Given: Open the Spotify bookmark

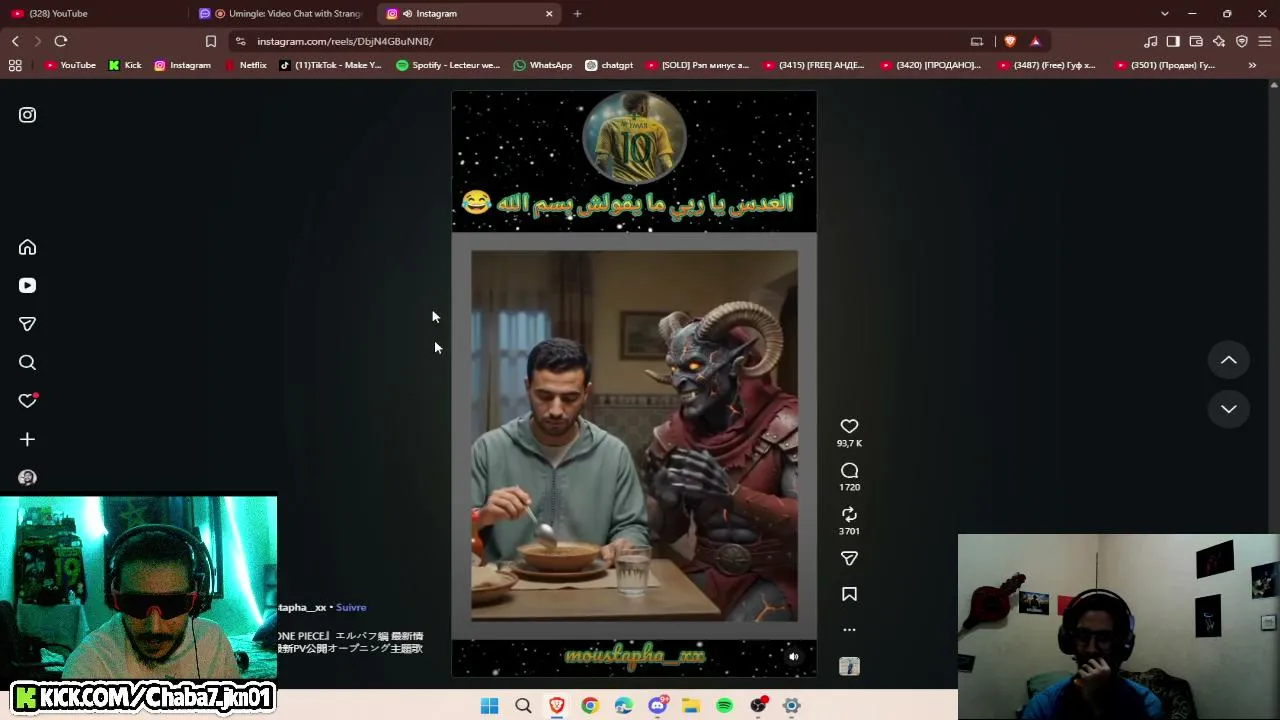Looking at the screenshot, I should [448, 65].
